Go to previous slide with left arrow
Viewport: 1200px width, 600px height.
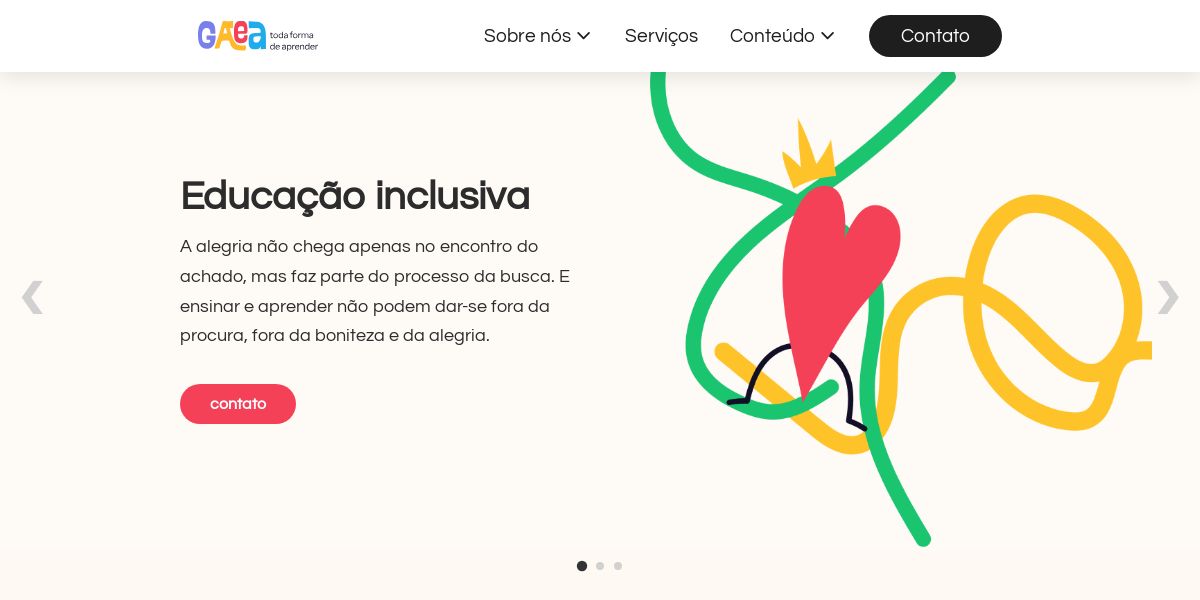(32, 297)
